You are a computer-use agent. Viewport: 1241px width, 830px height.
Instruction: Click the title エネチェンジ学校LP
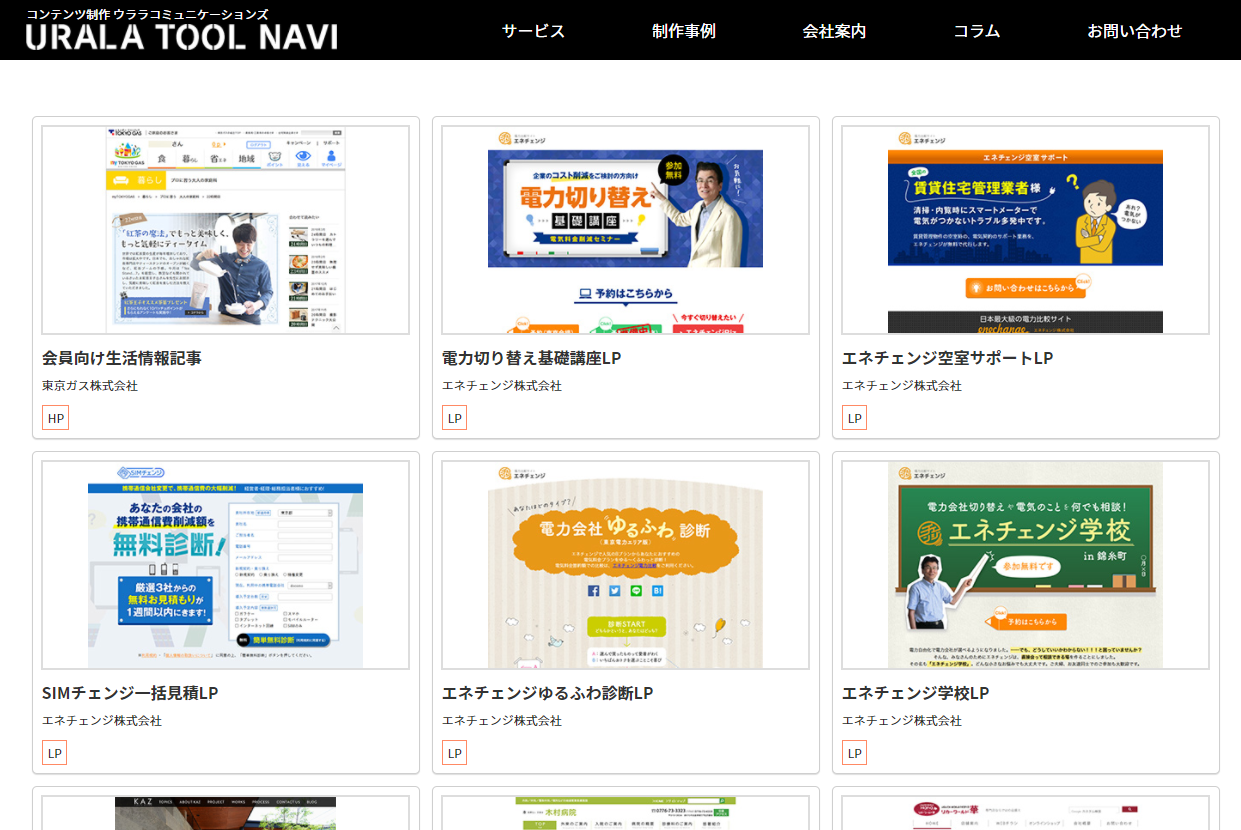pyautogui.click(x=916, y=693)
